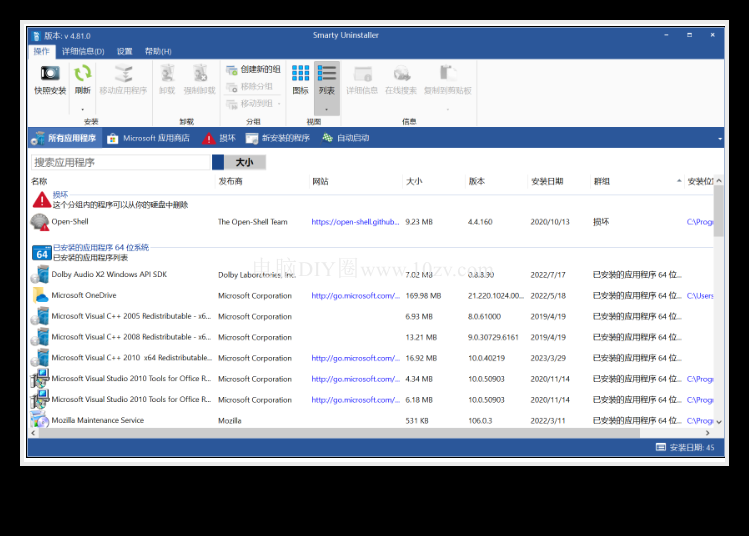Sort by 版本 column header
749x536 pixels.
[476, 182]
